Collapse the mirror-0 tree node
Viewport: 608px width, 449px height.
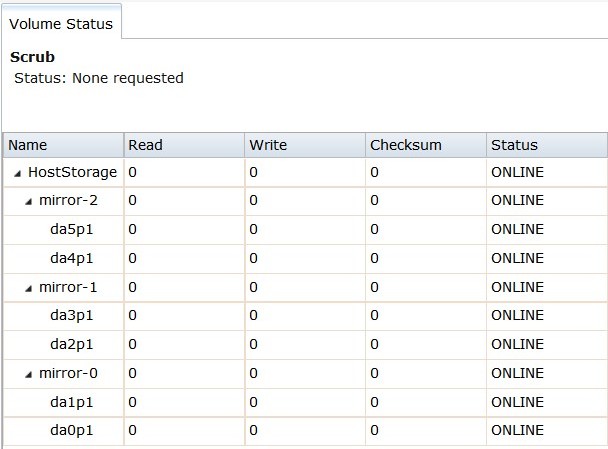(28, 375)
